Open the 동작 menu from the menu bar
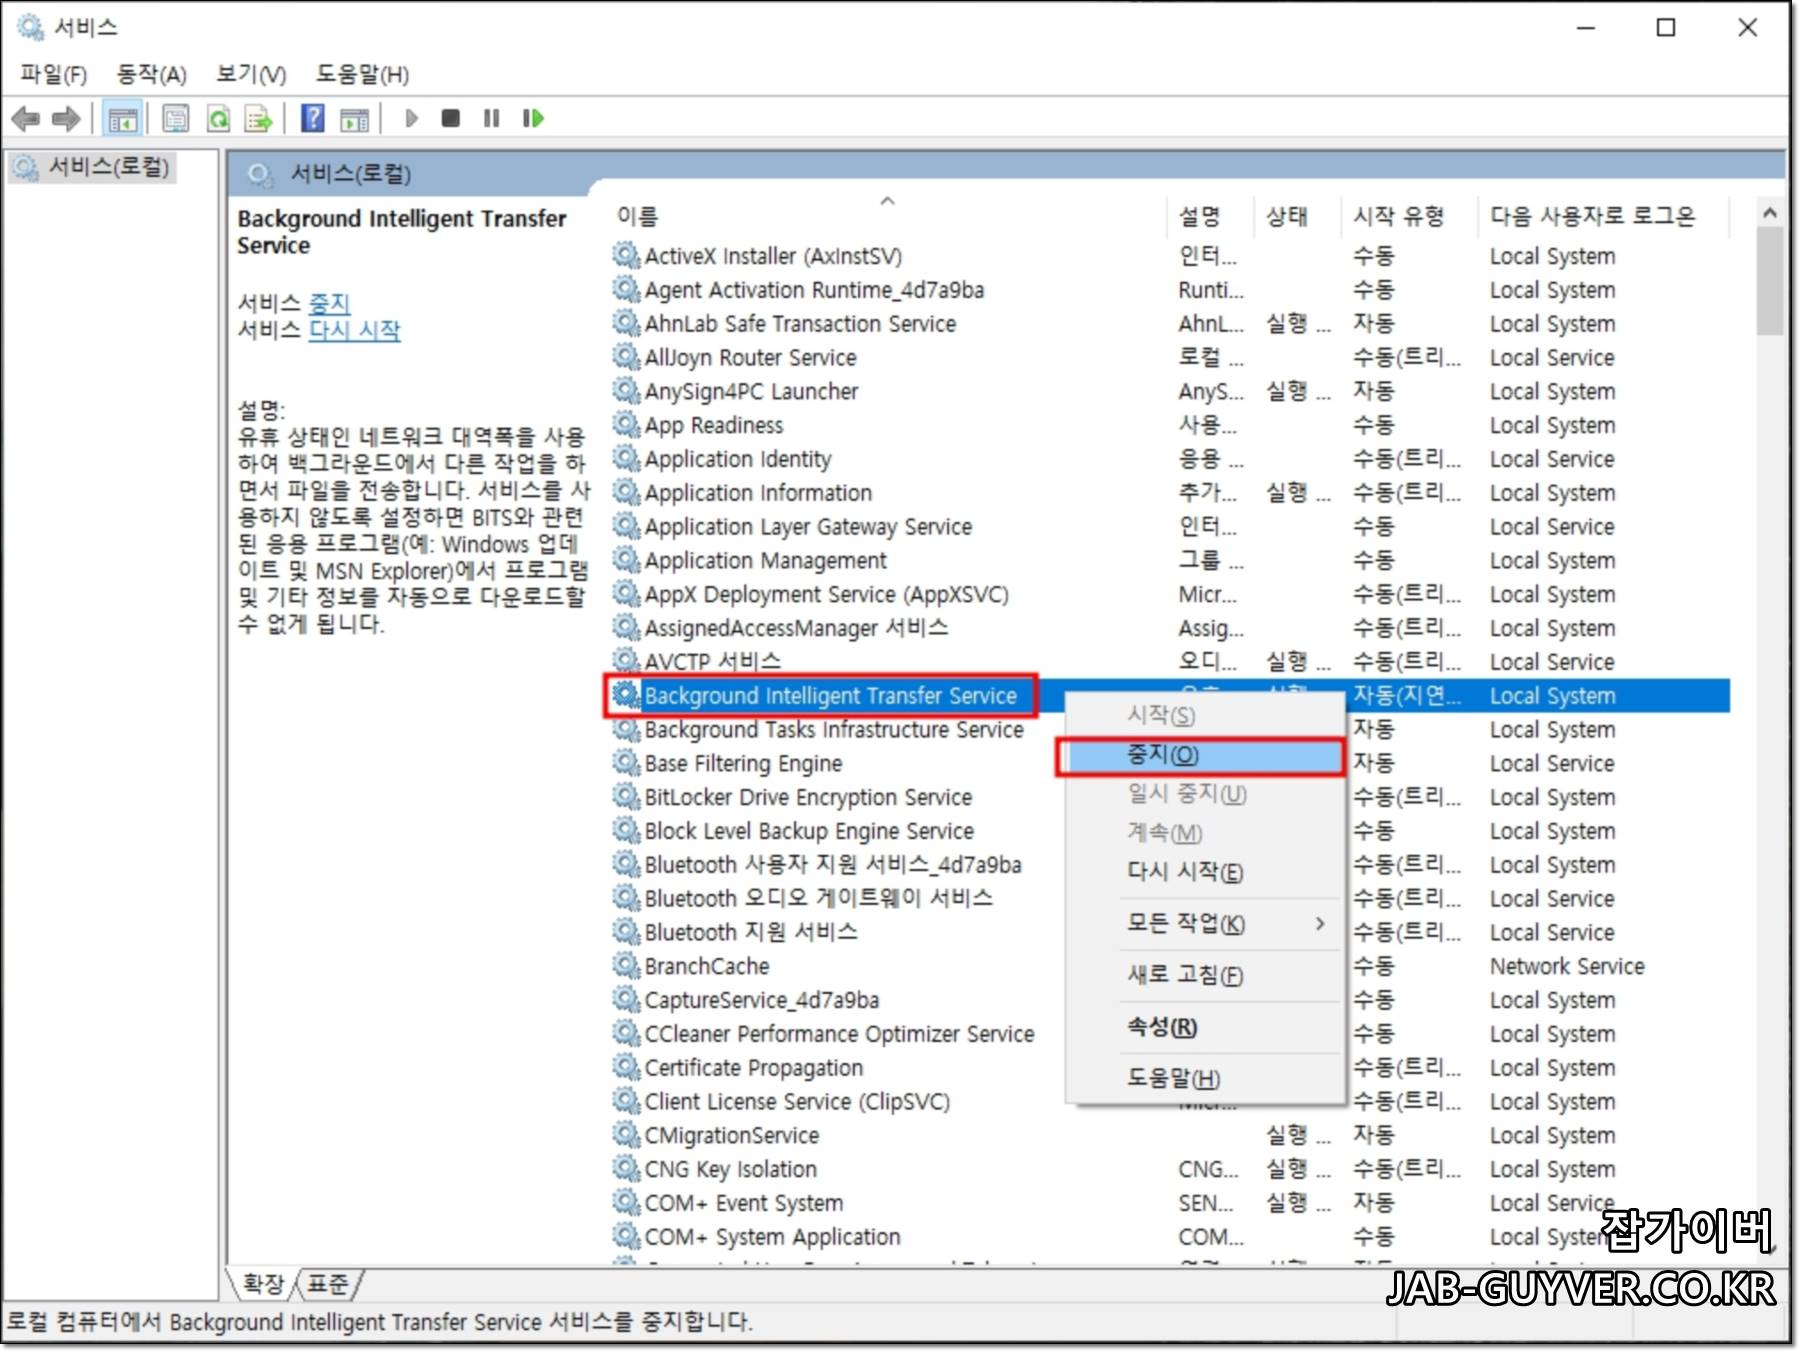 (x=150, y=74)
